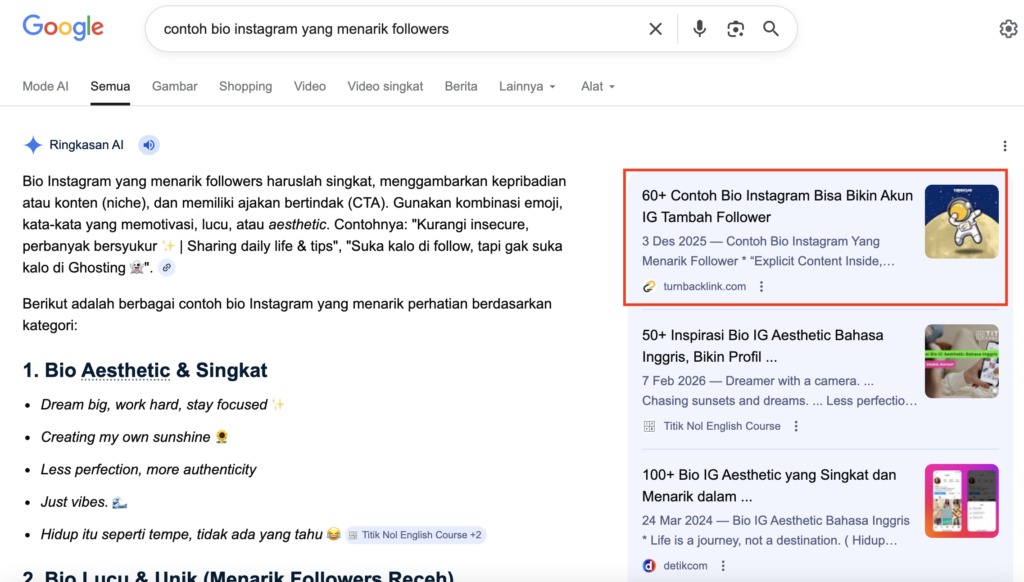The image size is (1024, 582).
Task: Click turnbacklink.com favicon
Action: [648, 286]
